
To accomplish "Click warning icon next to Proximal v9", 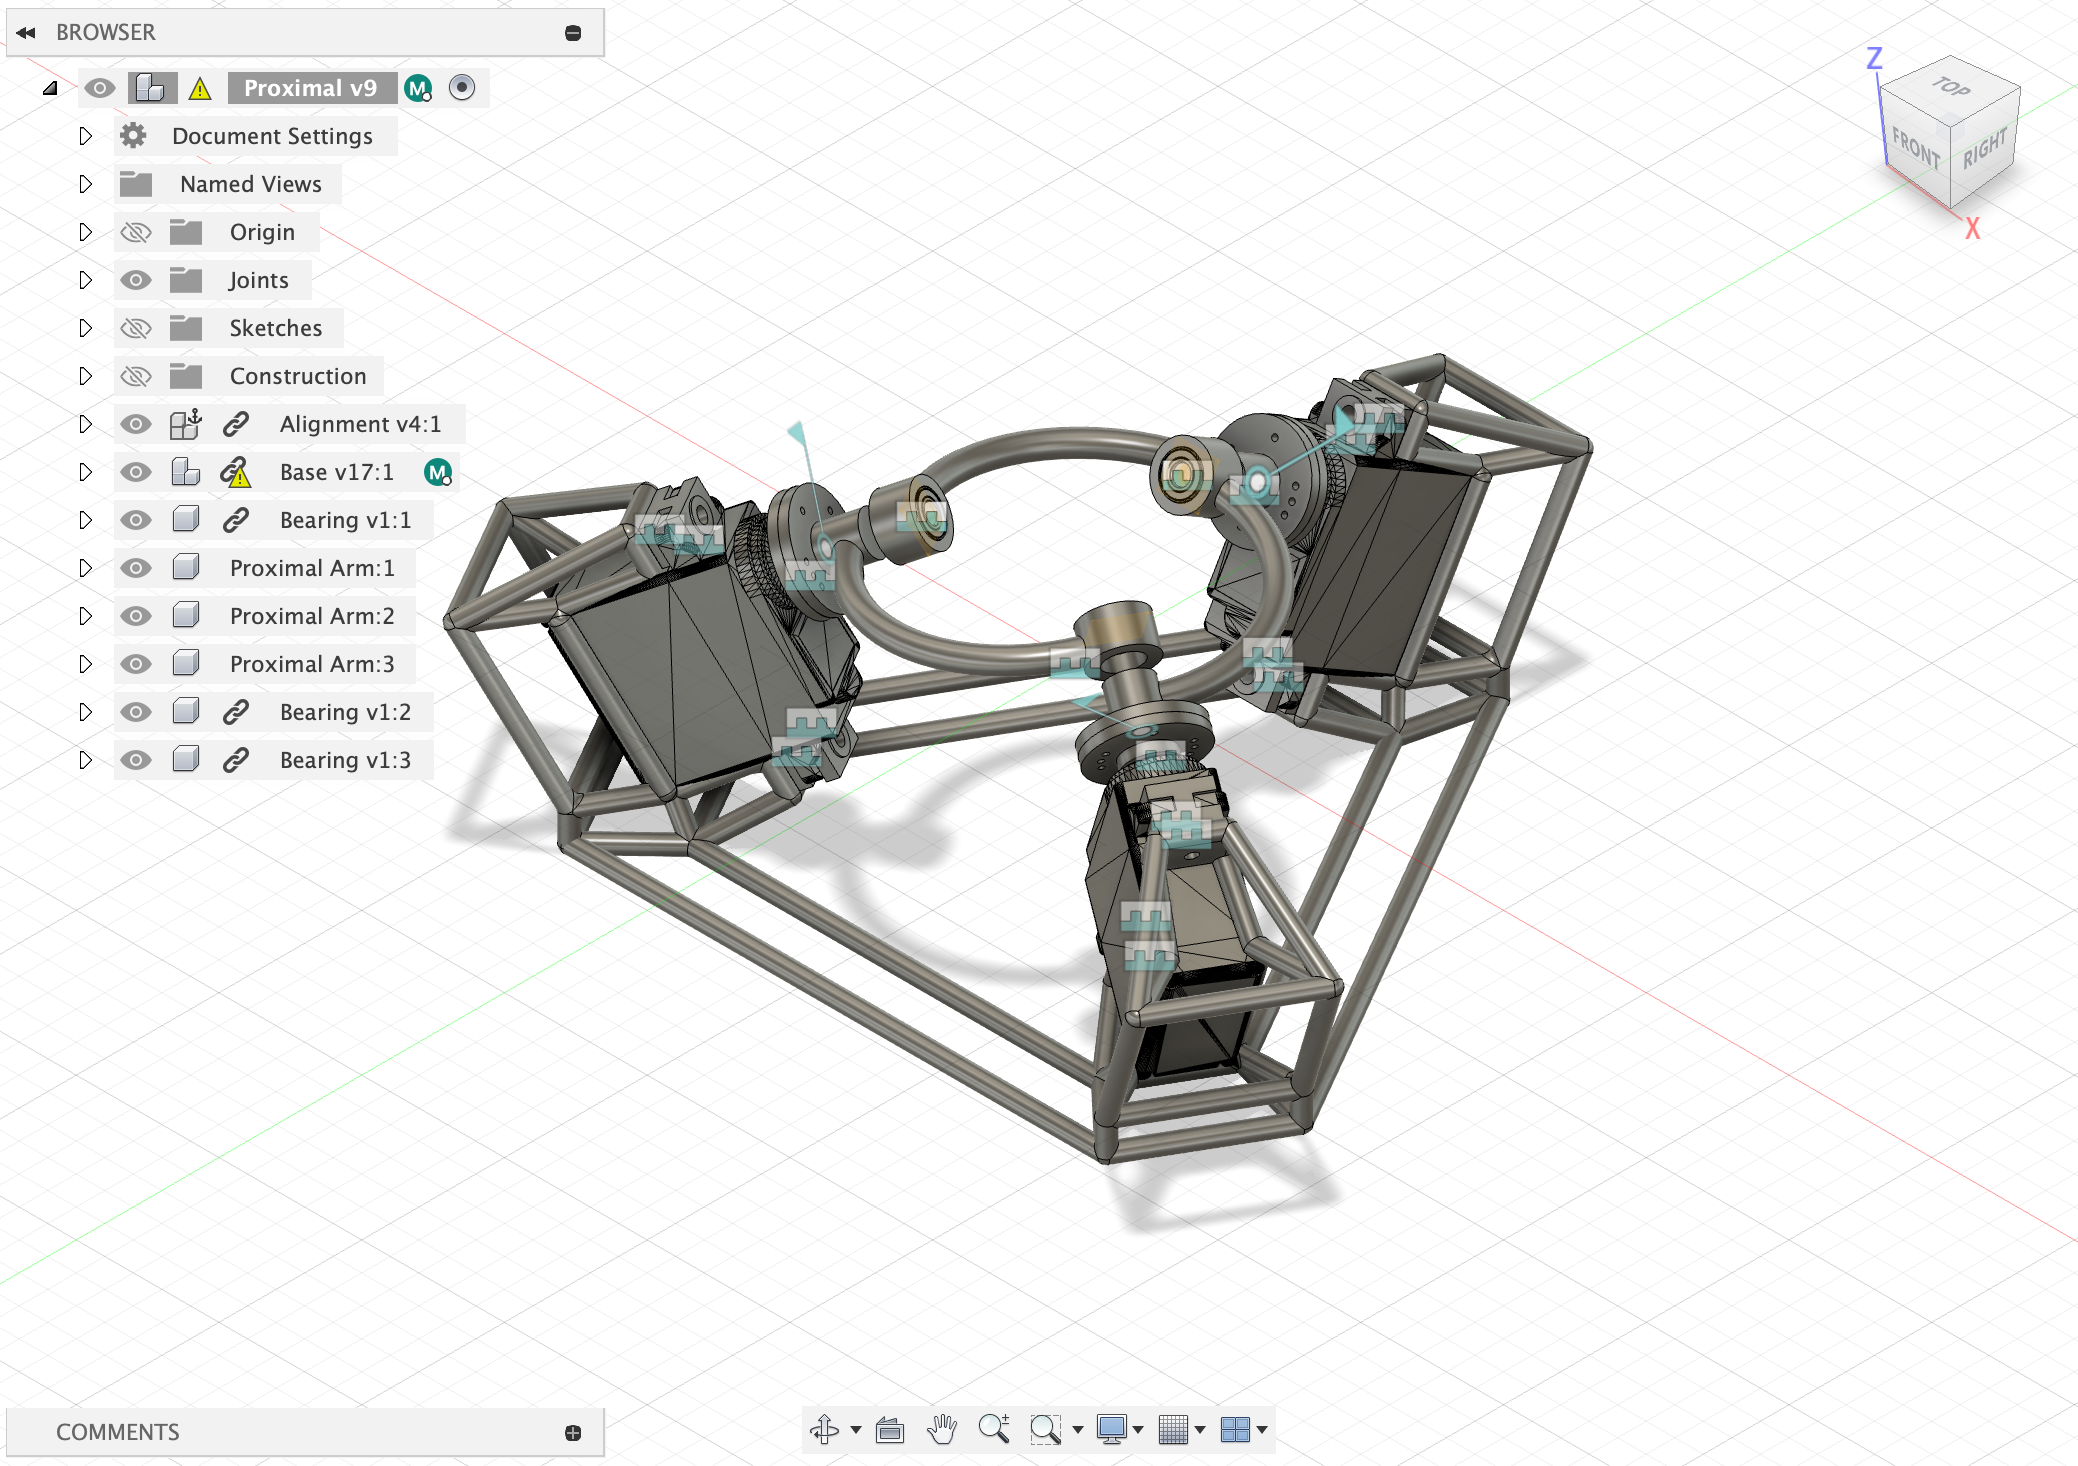I will (x=200, y=89).
